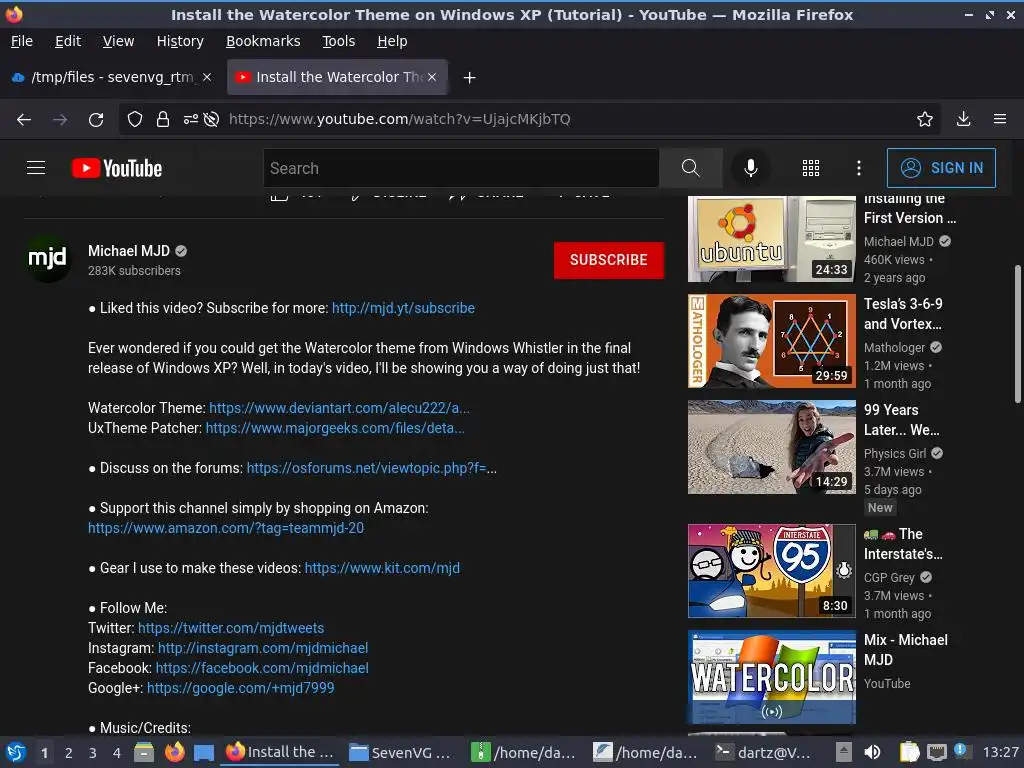Click the show desktop icon in taskbar
Screen dimensions: 1024x768
coord(204,752)
